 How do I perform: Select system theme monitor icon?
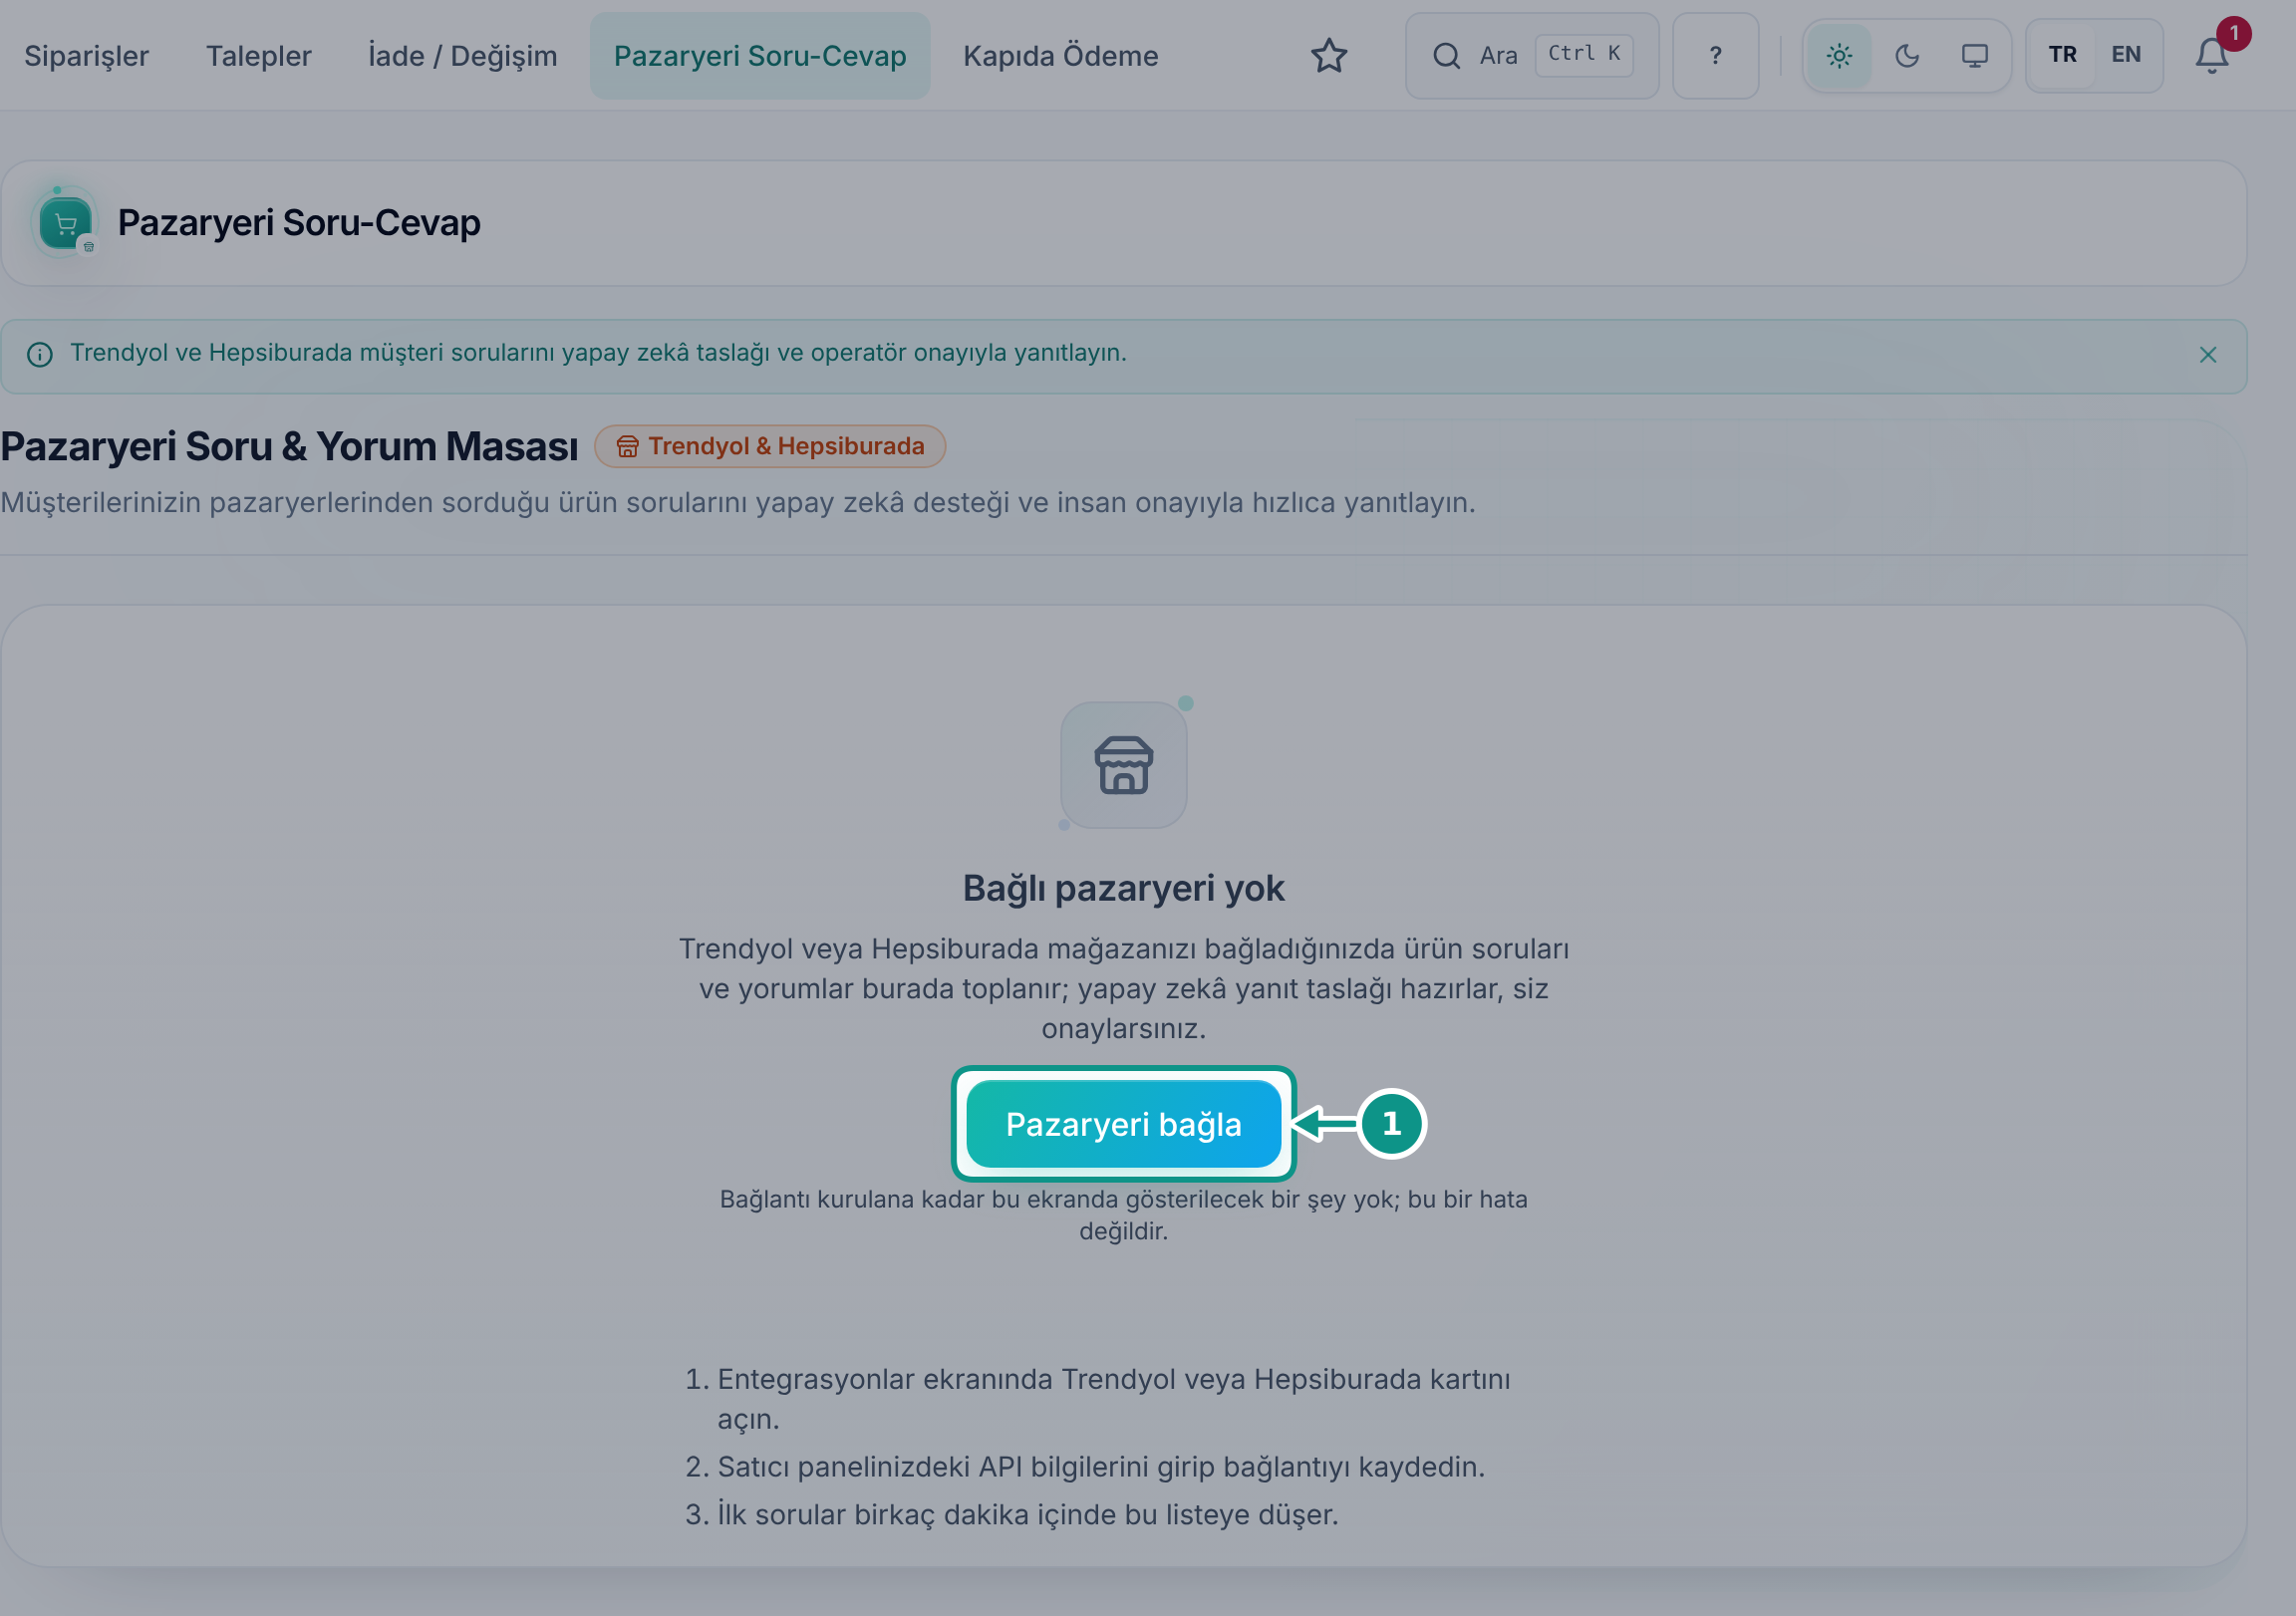click(x=1973, y=56)
